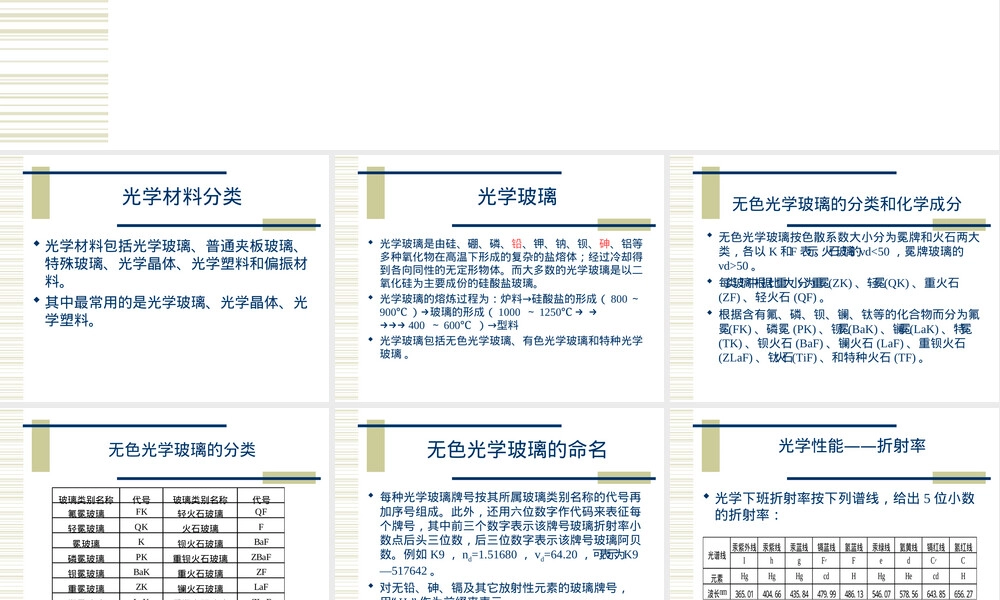Open the 光学玻璃 slide thumbnail

[x=499, y=278]
